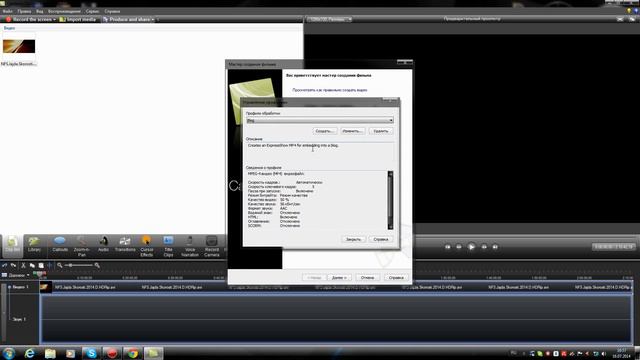Click the profile details vertical scrollbar
The height and width of the screenshot is (360, 640).
coord(390,200)
